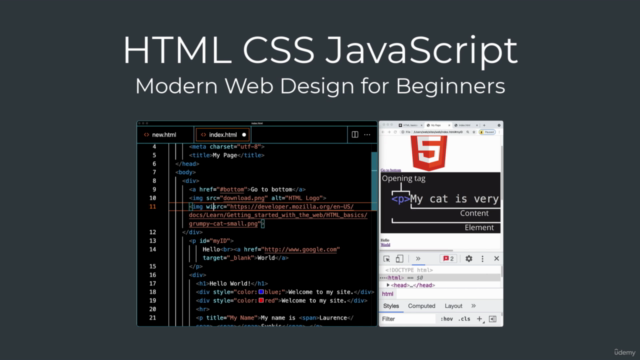Click the grumpy cat element diagram image
Viewport: 640px width, 360px height.
point(440,203)
